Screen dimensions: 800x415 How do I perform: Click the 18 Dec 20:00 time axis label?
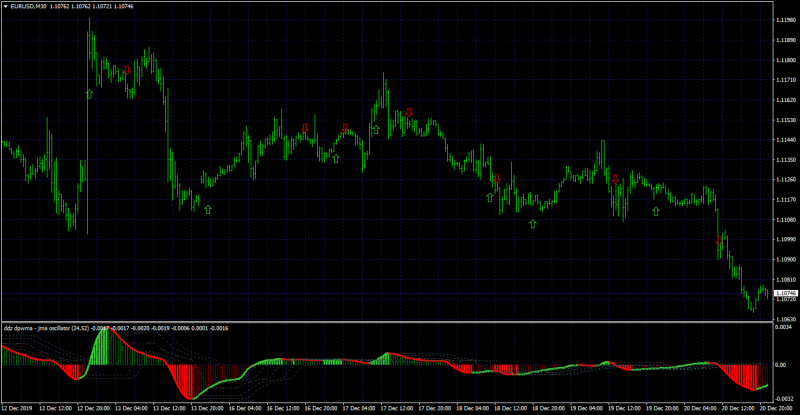click(549, 408)
